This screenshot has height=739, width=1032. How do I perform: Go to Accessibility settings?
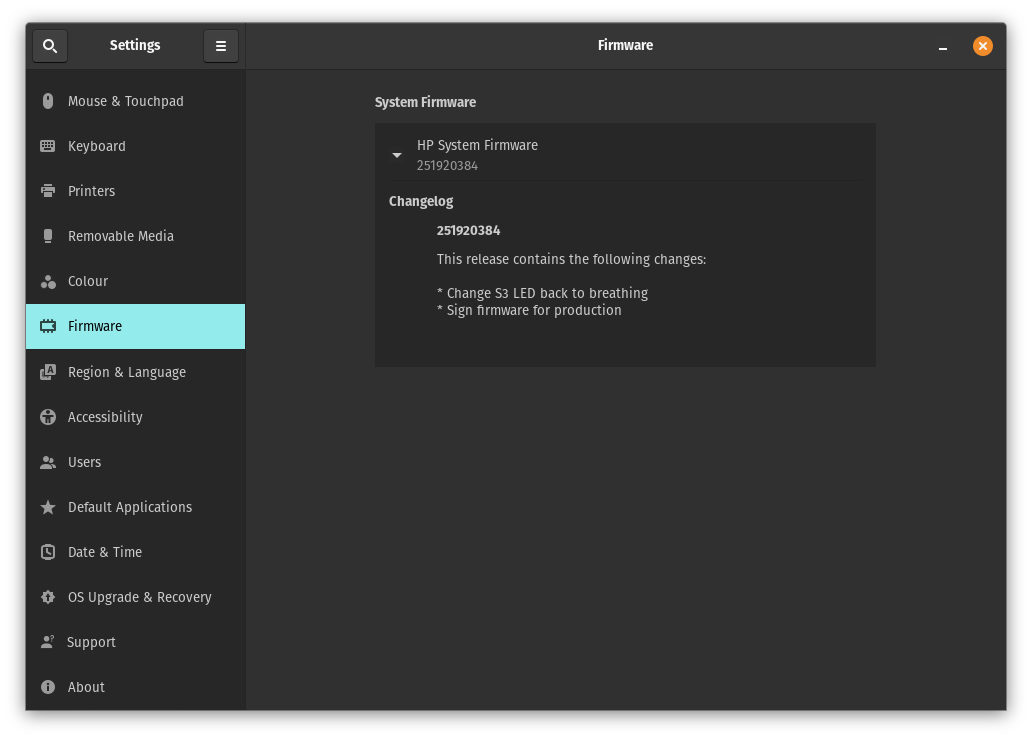click(136, 417)
